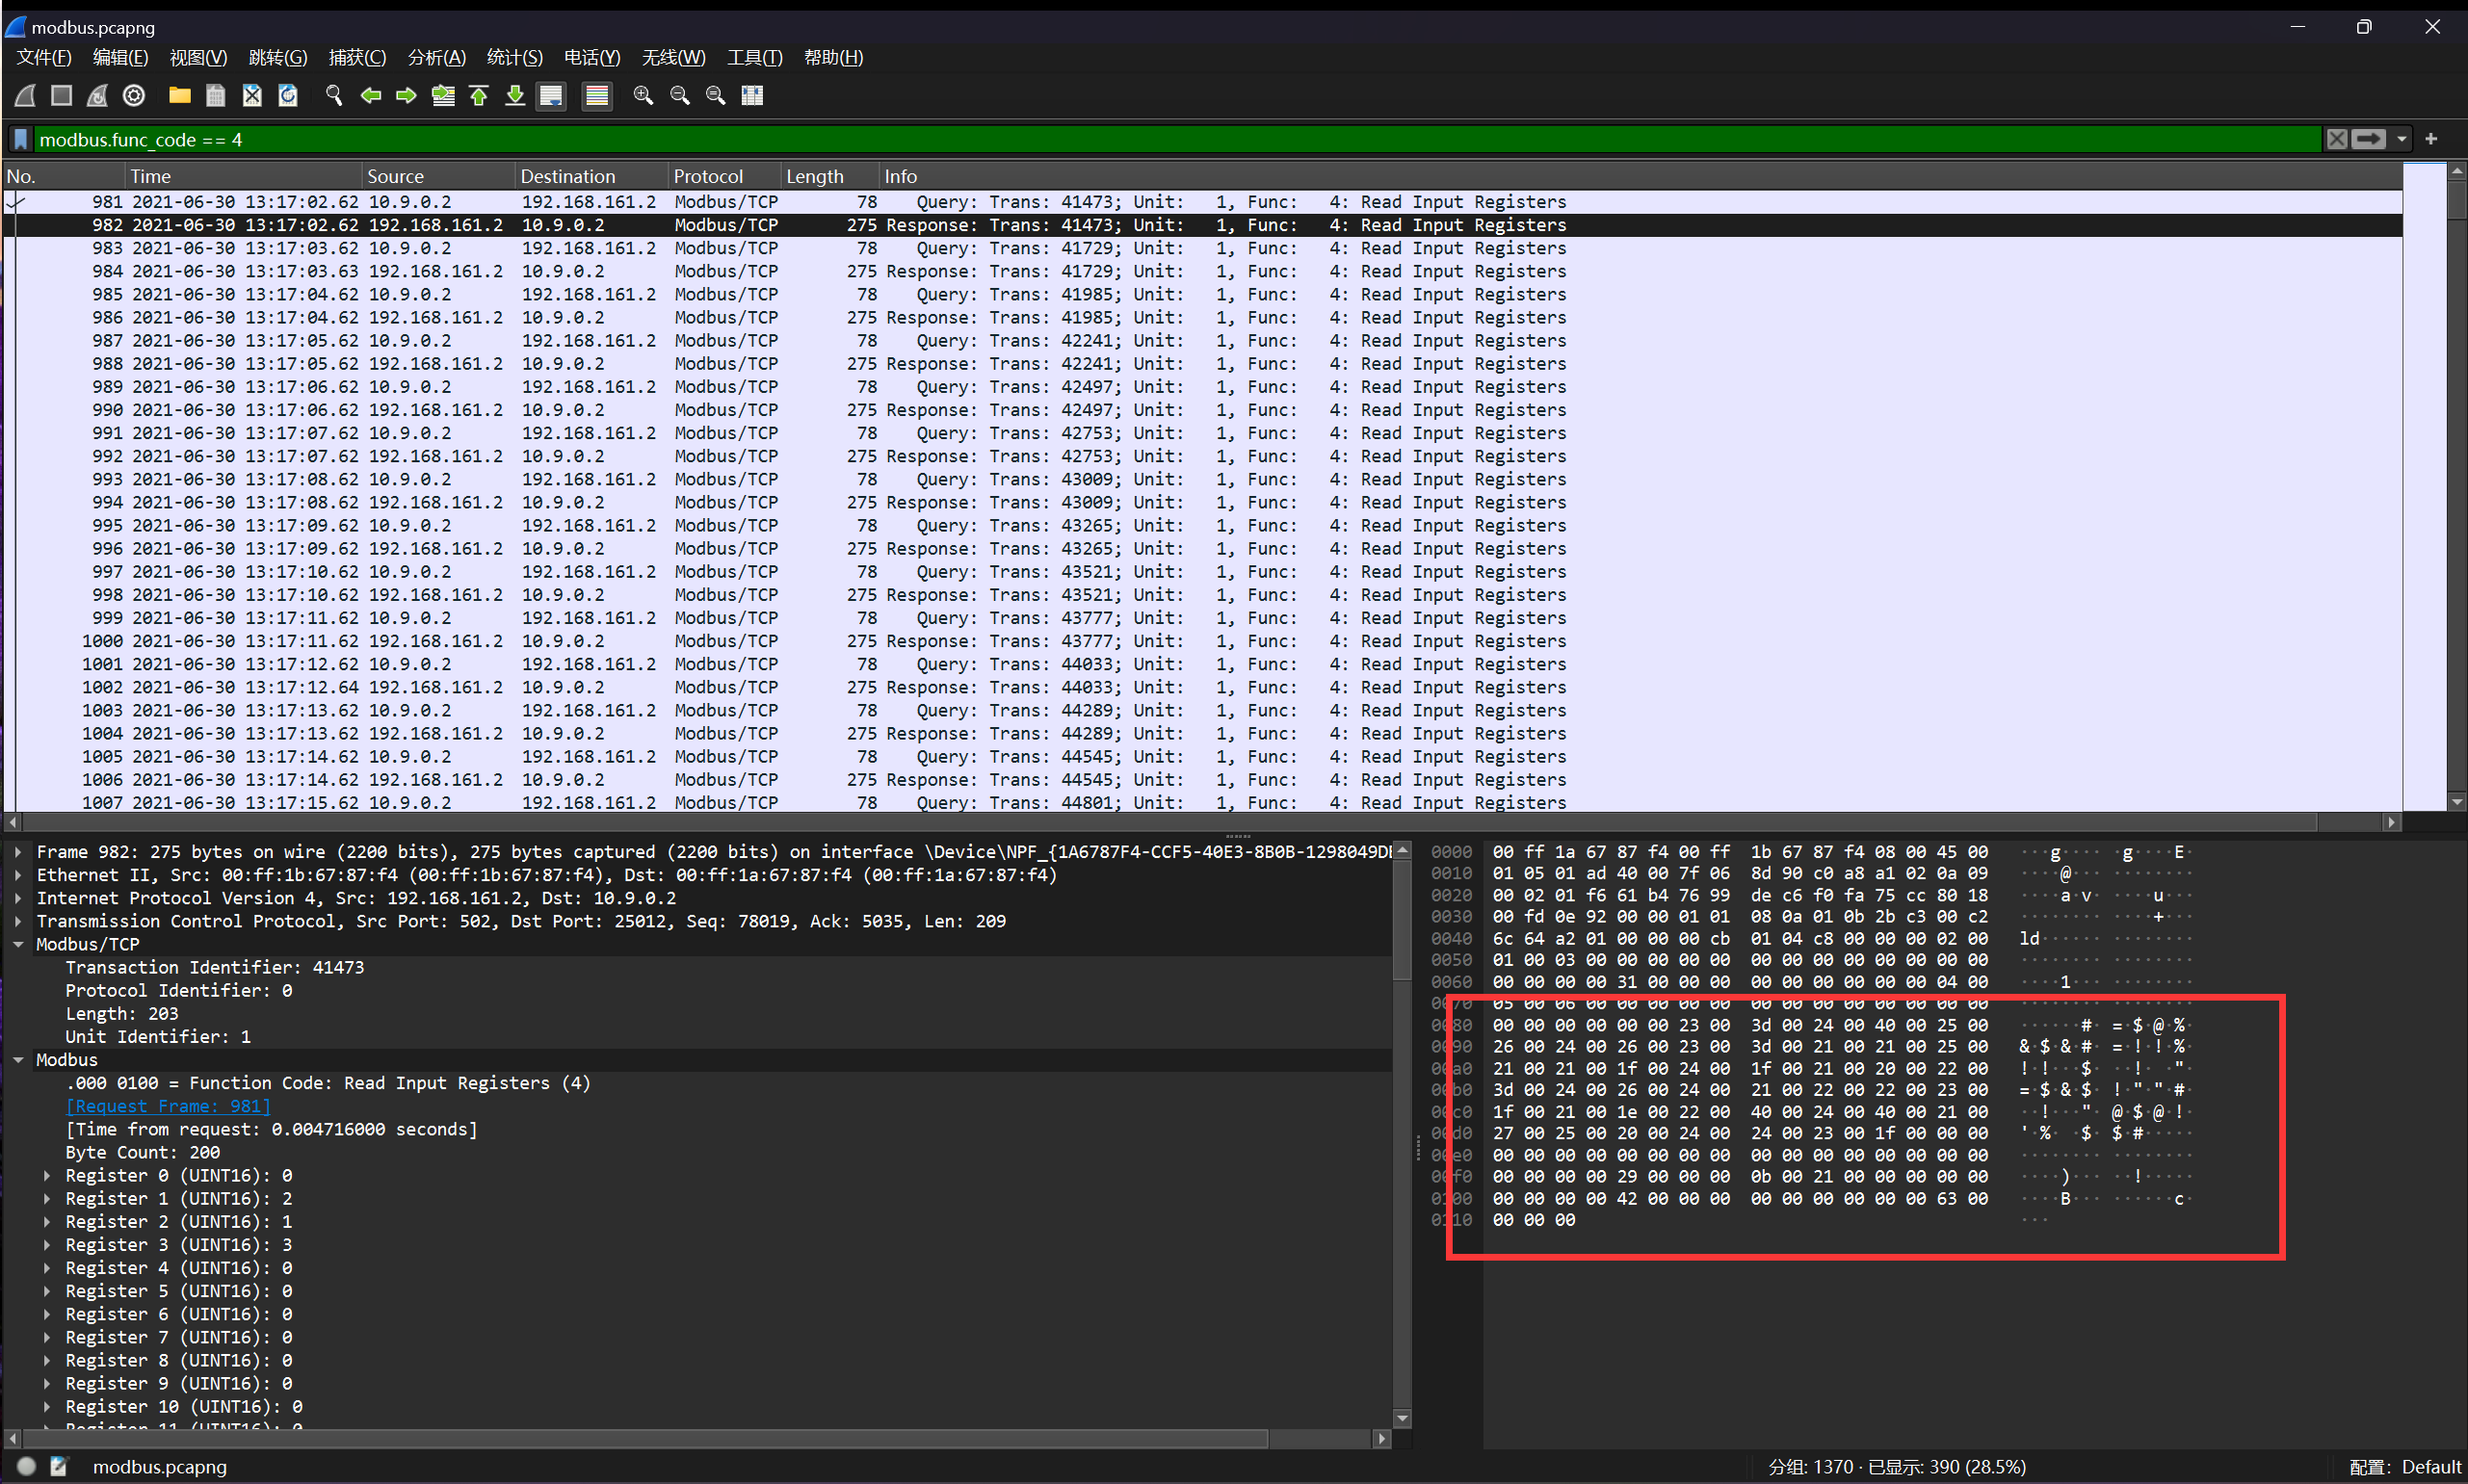Select Byte Count: 200 field
The height and width of the screenshot is (1484, 2468).
pyautogui.click(x=143, y=1152)
